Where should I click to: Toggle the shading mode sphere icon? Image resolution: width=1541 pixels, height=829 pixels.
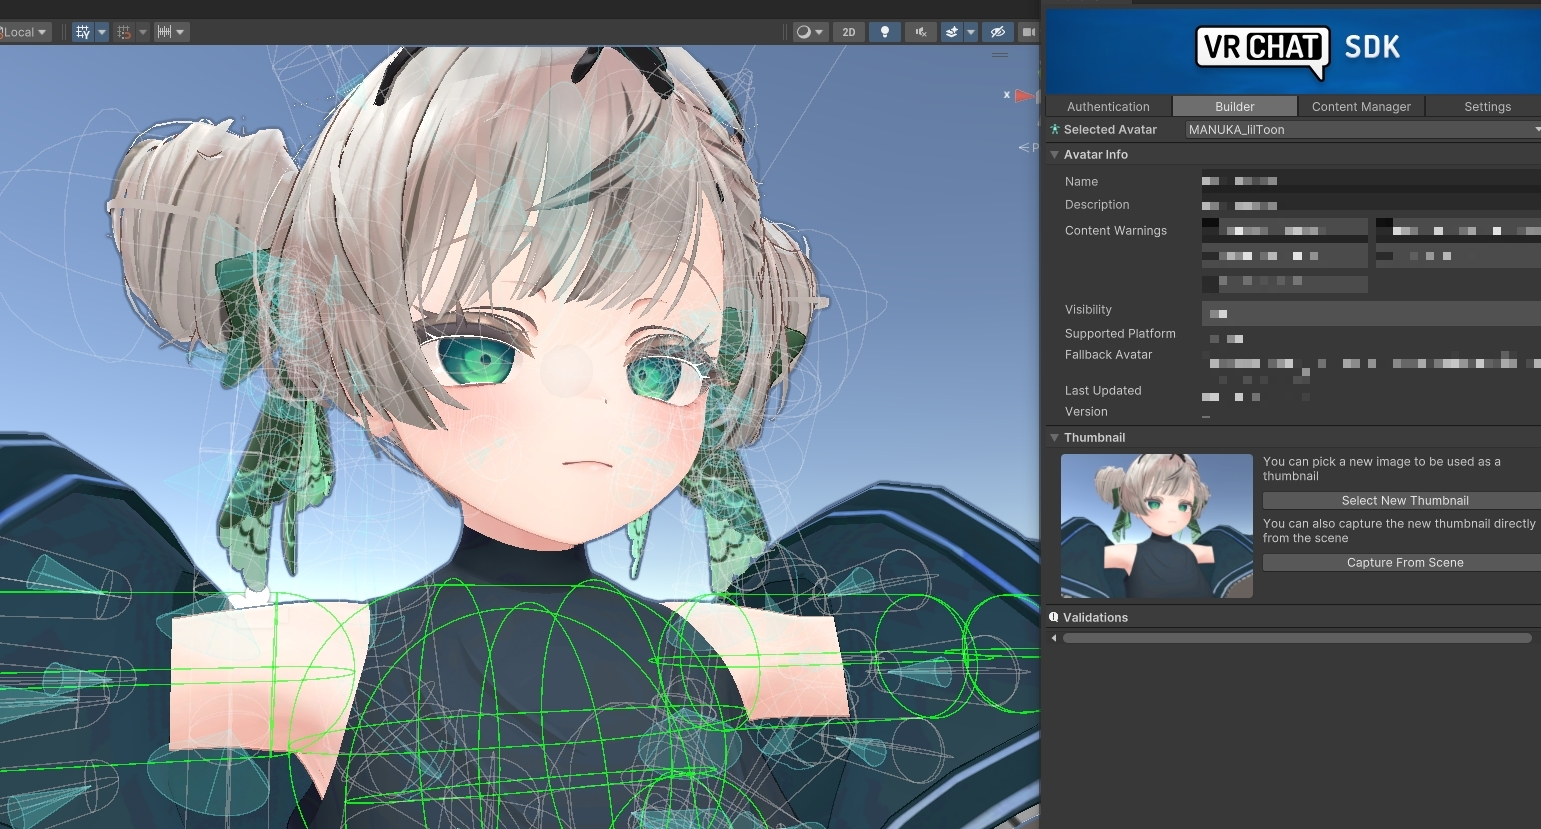pos(802,31)
